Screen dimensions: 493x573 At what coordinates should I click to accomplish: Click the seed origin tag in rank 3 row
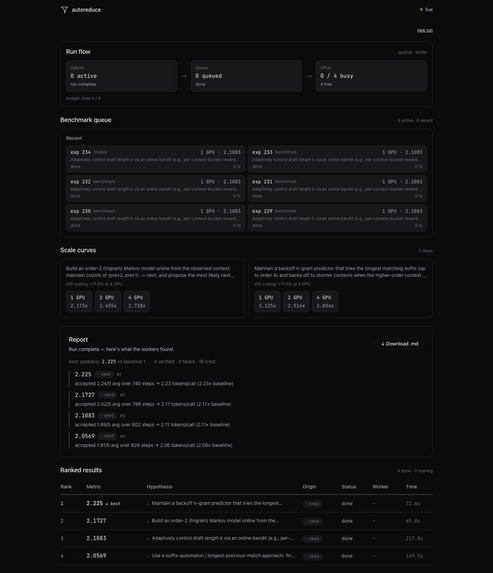(312, 539)
